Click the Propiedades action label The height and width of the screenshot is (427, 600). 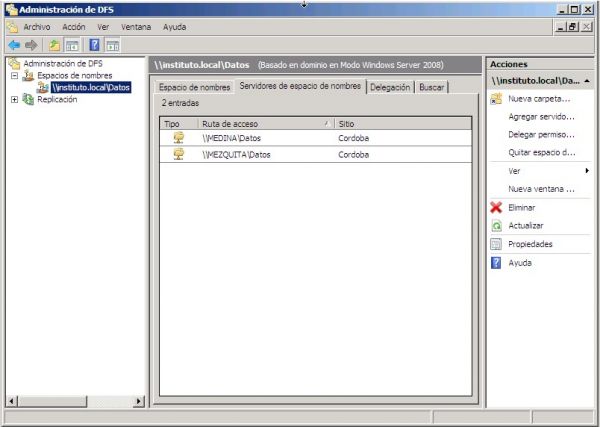click(530, 244)
